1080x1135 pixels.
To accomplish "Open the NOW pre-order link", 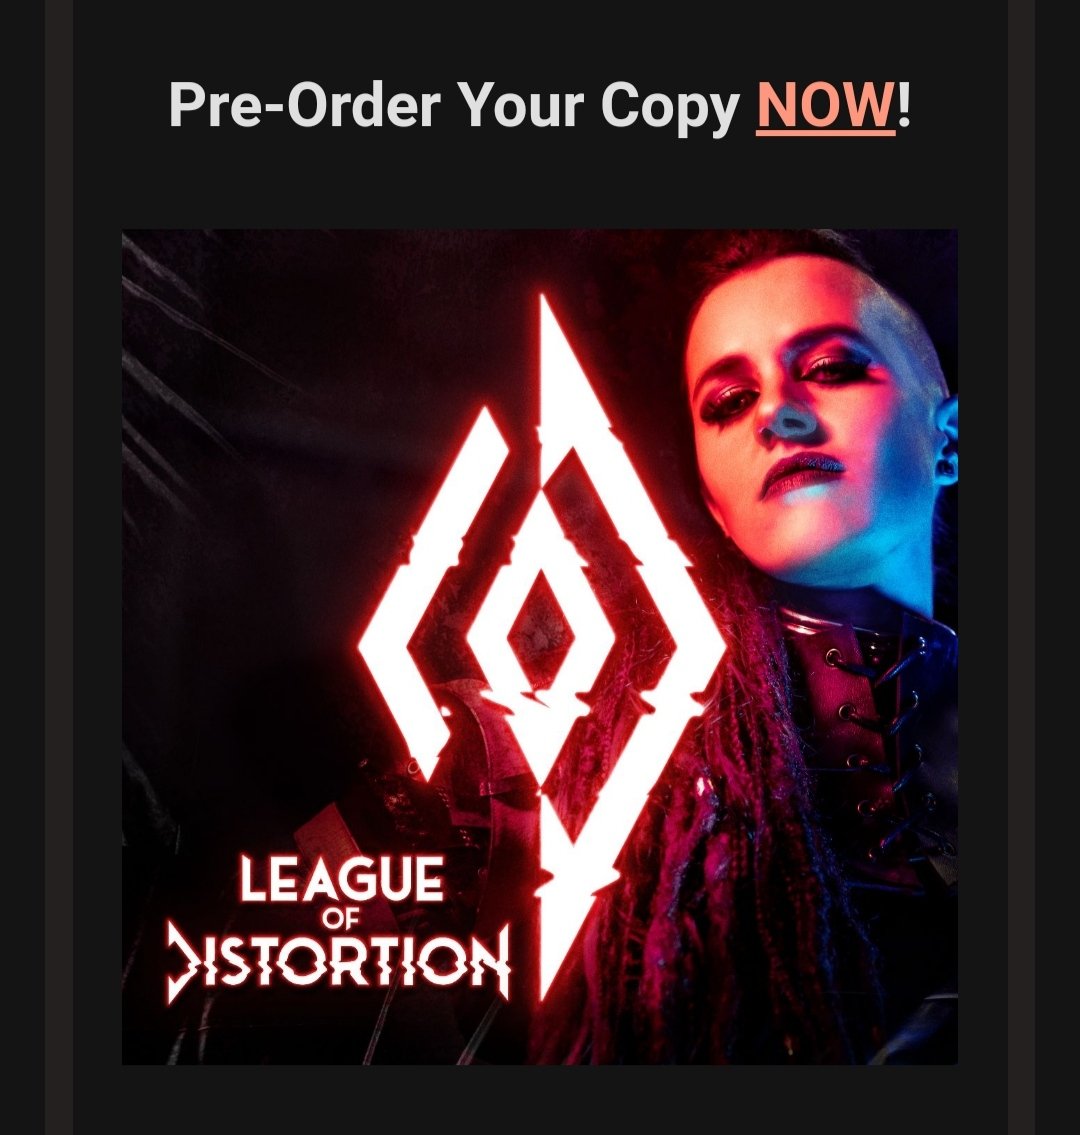I will point(826,105).
